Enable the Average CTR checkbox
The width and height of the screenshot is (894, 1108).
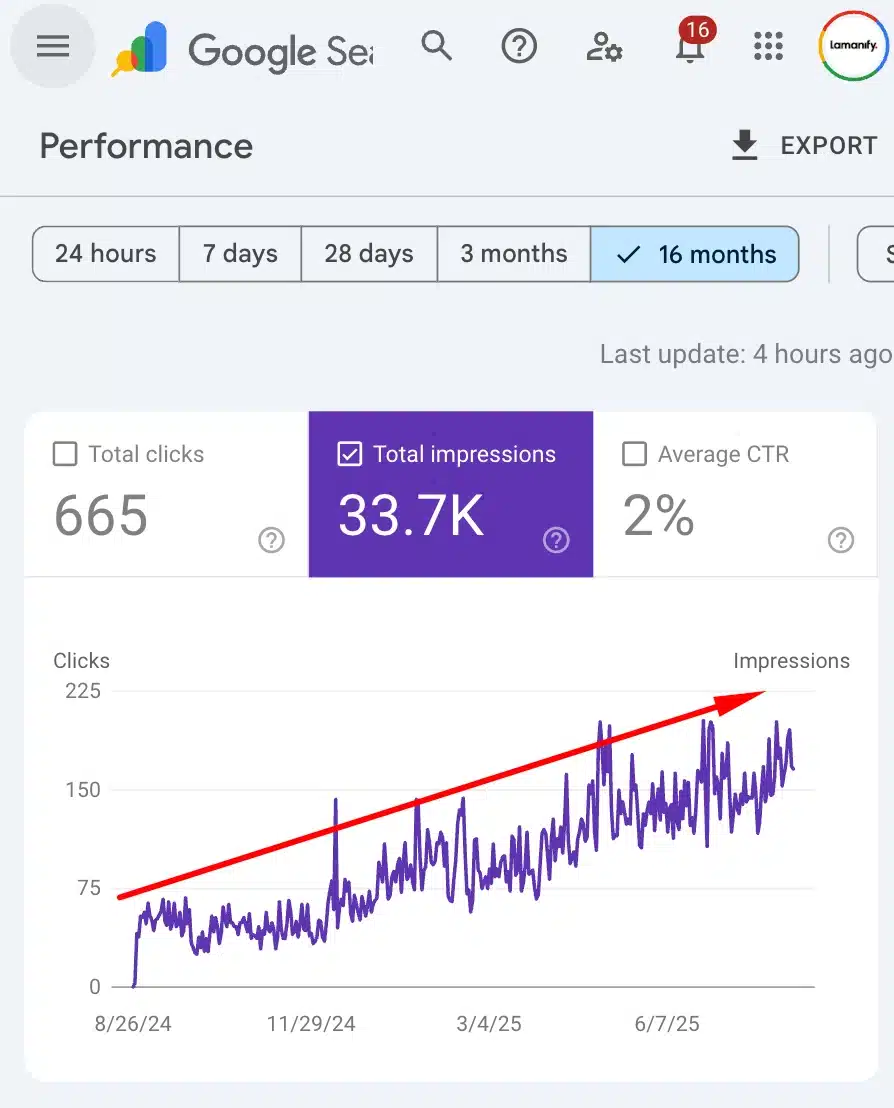634,454
